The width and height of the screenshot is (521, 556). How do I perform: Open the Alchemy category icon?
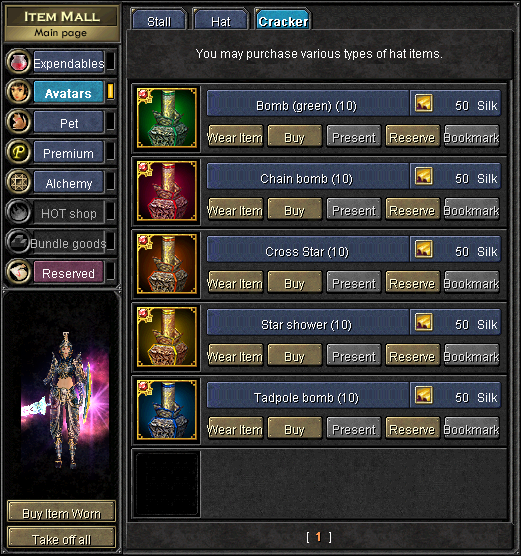pyautogui.click(x=18, y=182)
